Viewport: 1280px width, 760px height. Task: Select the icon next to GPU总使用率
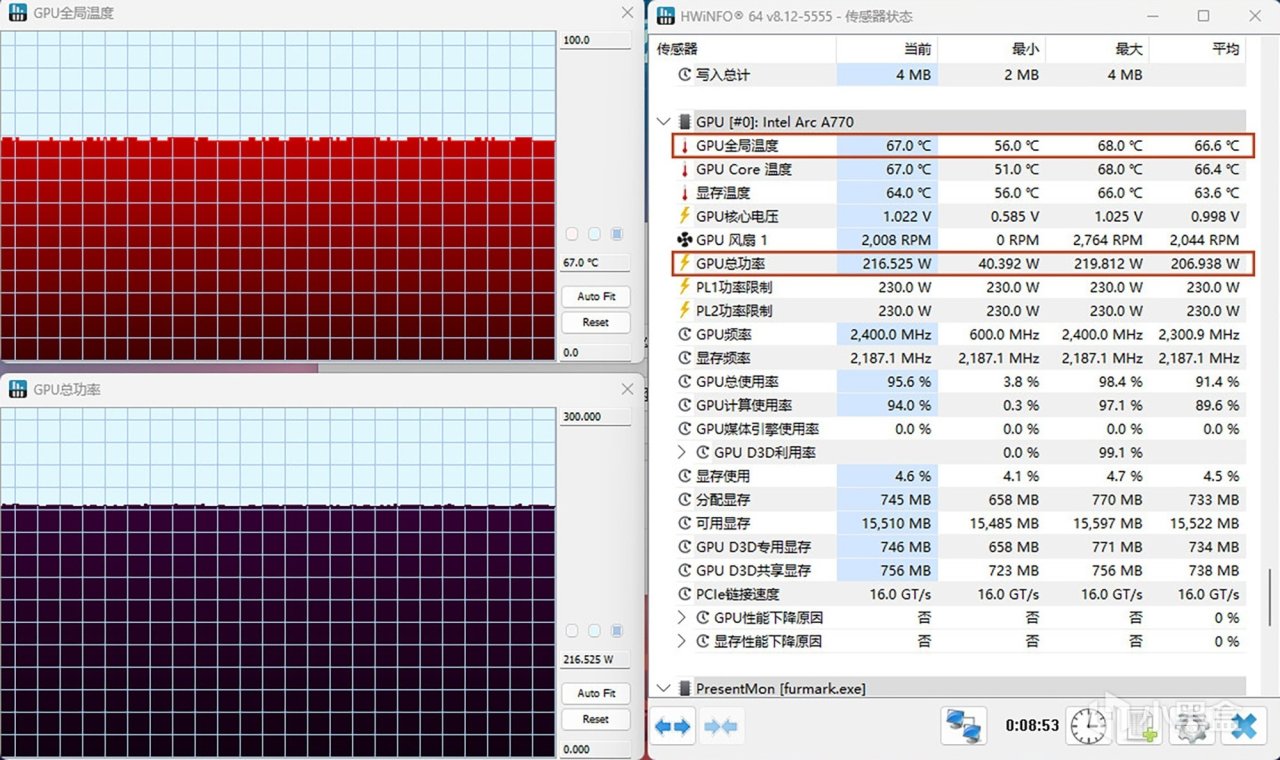pos(685,381)
